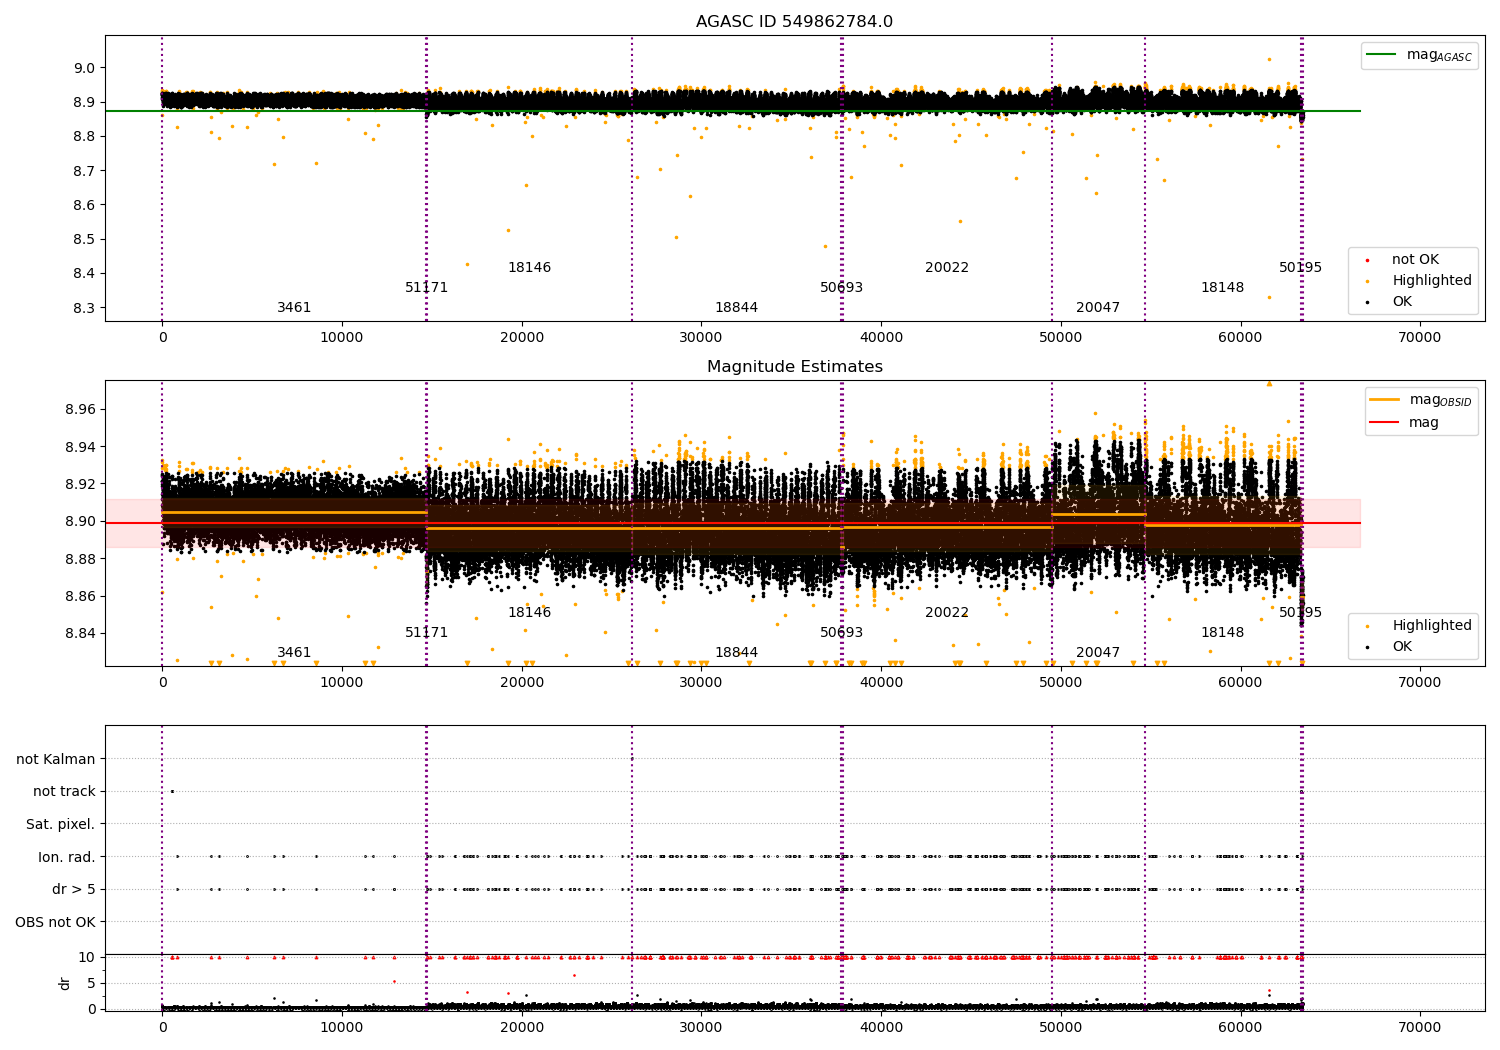Click the '5' tick on the dr axis
This screenshot has width=1500, height=1050.
[91, 984]
